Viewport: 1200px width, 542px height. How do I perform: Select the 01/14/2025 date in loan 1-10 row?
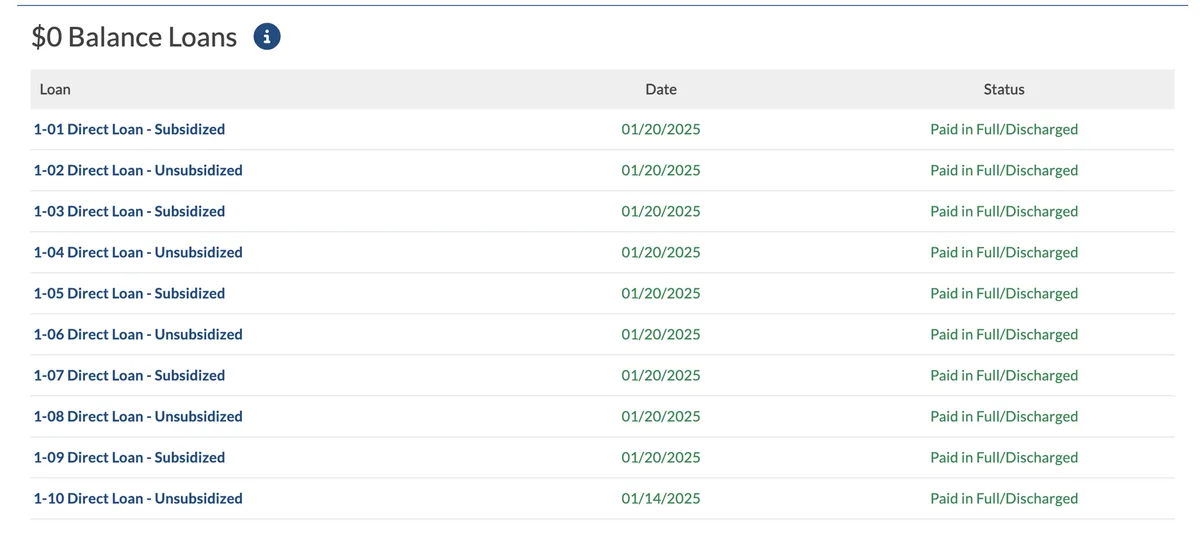click(661, 498)
